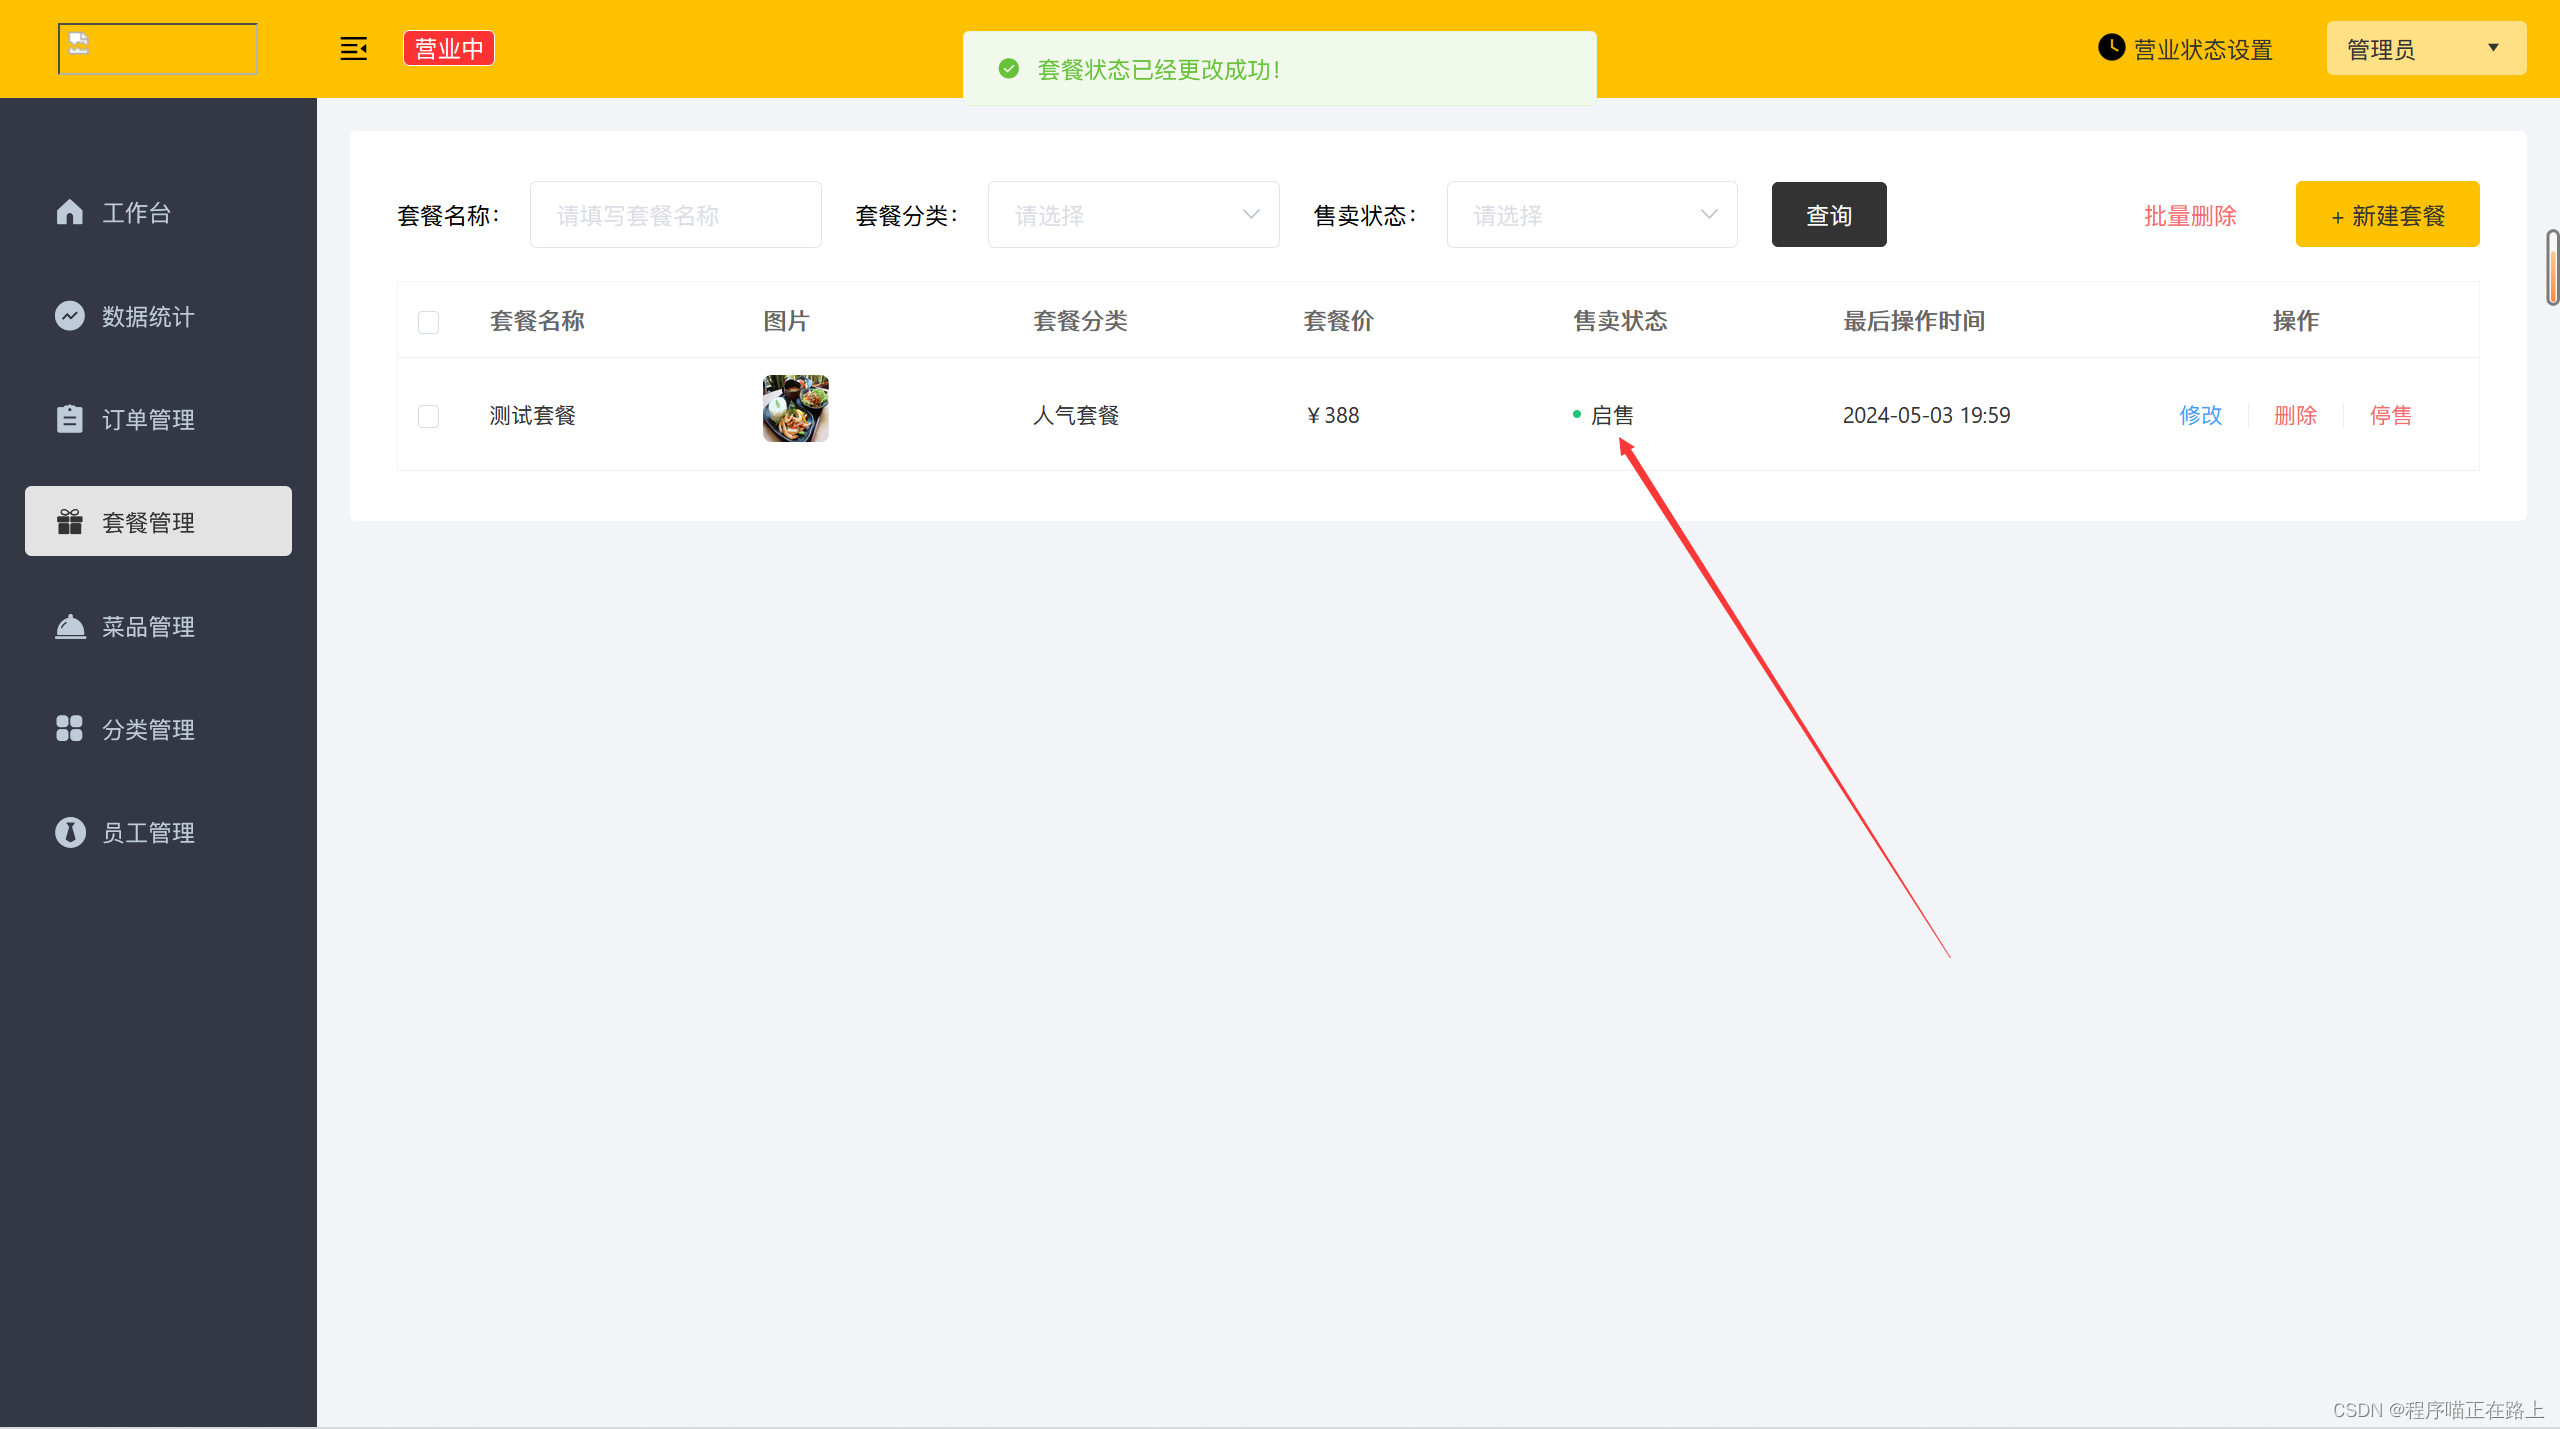Click the 批量删除 link
Screen dimensions: 2560x1429
coord(2189,215)
